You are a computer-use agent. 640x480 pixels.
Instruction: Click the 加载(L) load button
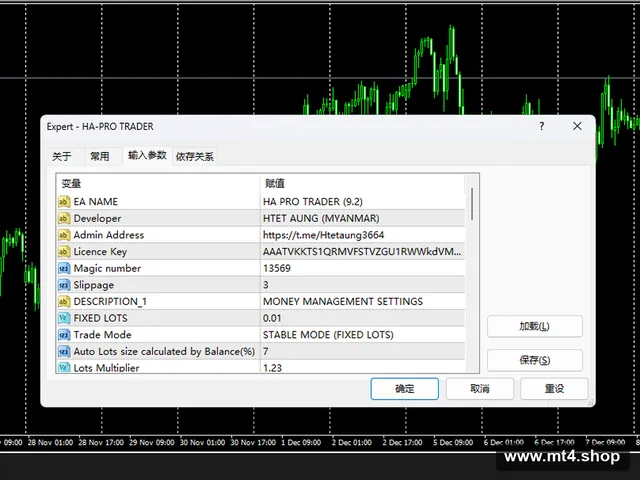(535, 327)
